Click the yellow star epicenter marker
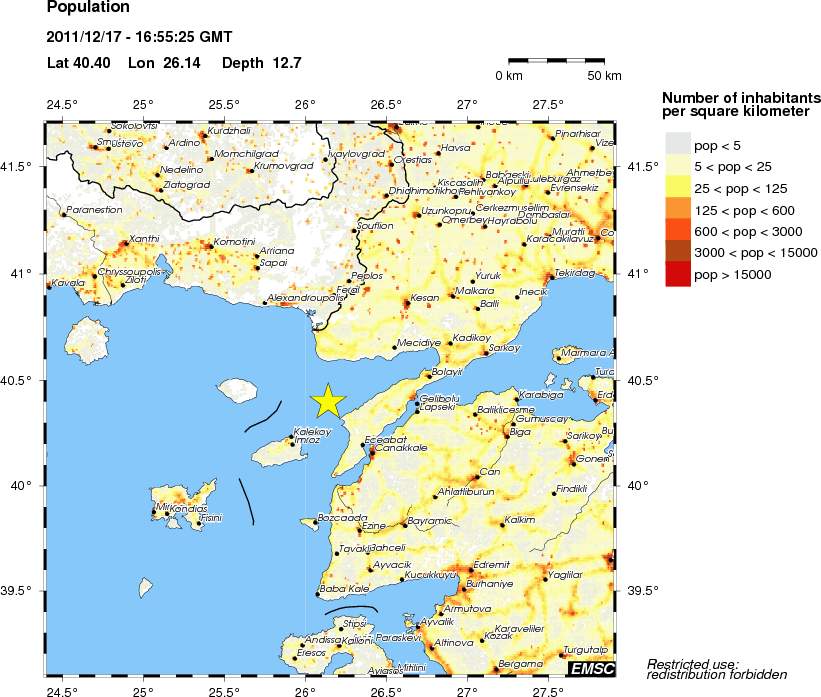The image size is (821, 697). tap(328, 400)
